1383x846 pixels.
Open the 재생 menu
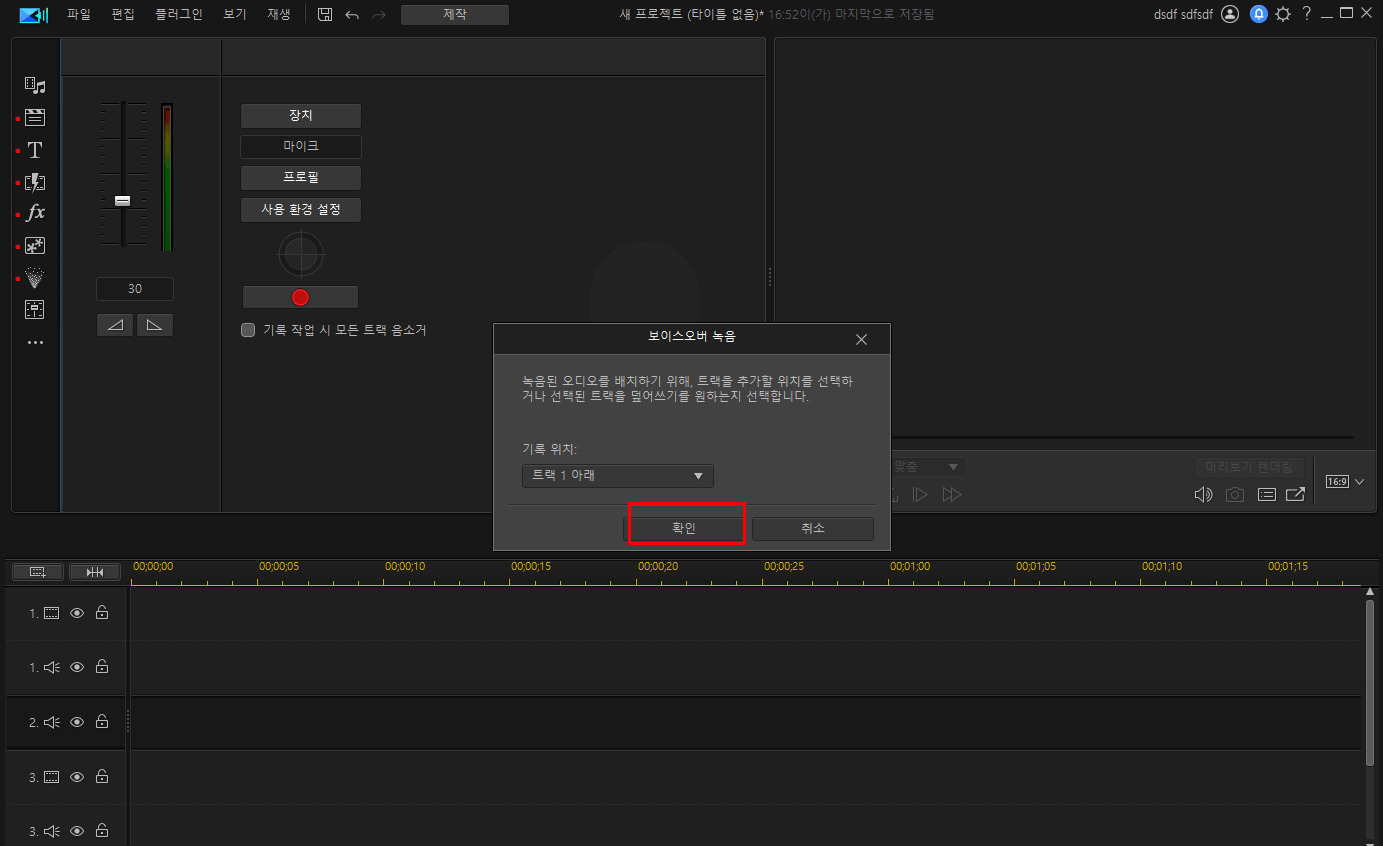(x=279, y=15)
